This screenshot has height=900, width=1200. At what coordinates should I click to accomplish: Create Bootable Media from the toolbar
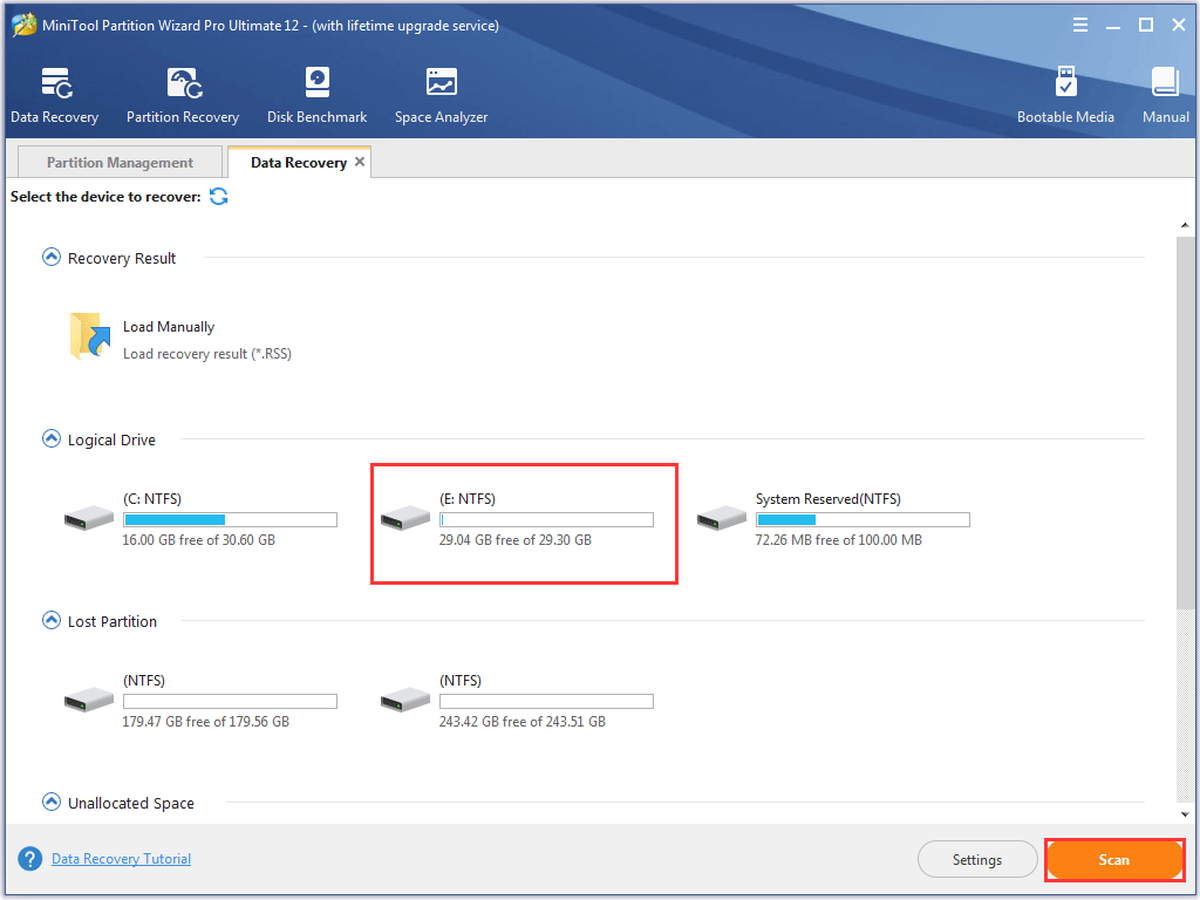(x=1066, y=83)
